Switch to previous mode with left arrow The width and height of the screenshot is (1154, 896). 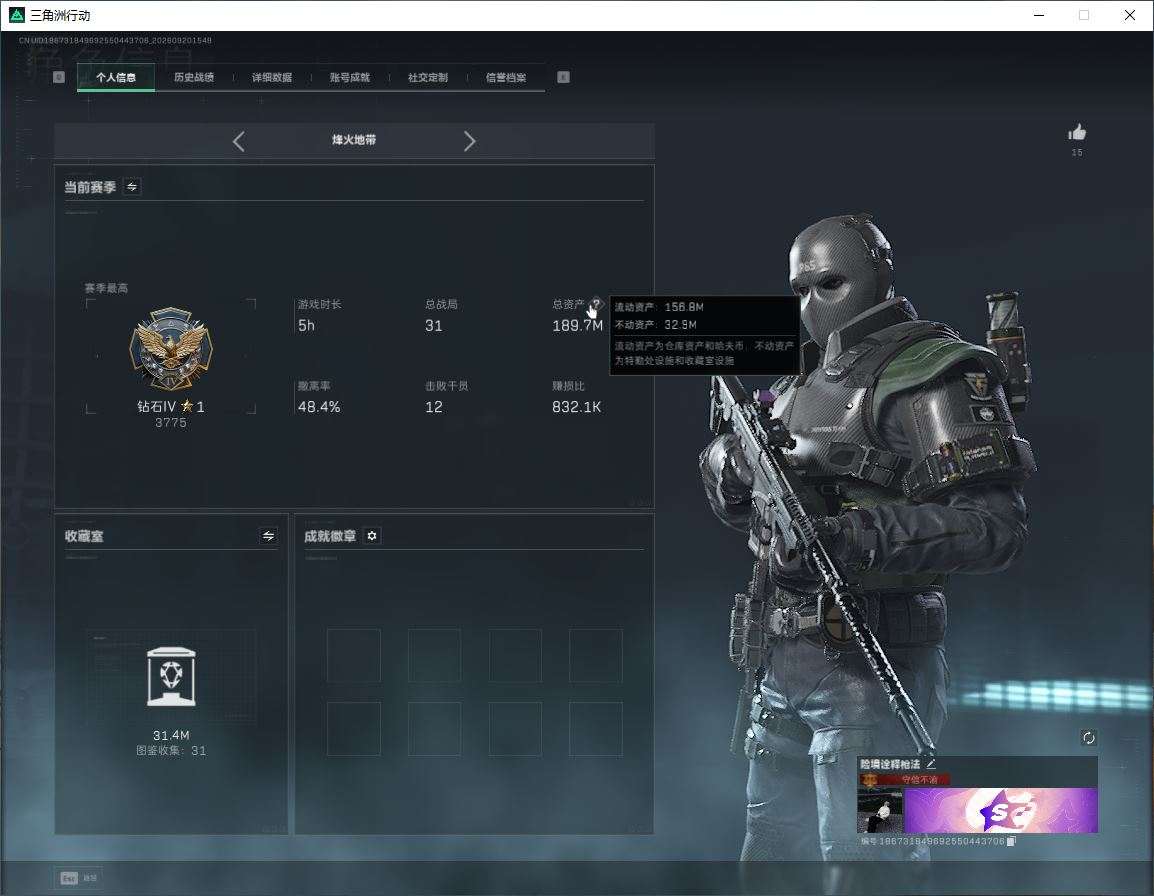click(x=238, y=141)
